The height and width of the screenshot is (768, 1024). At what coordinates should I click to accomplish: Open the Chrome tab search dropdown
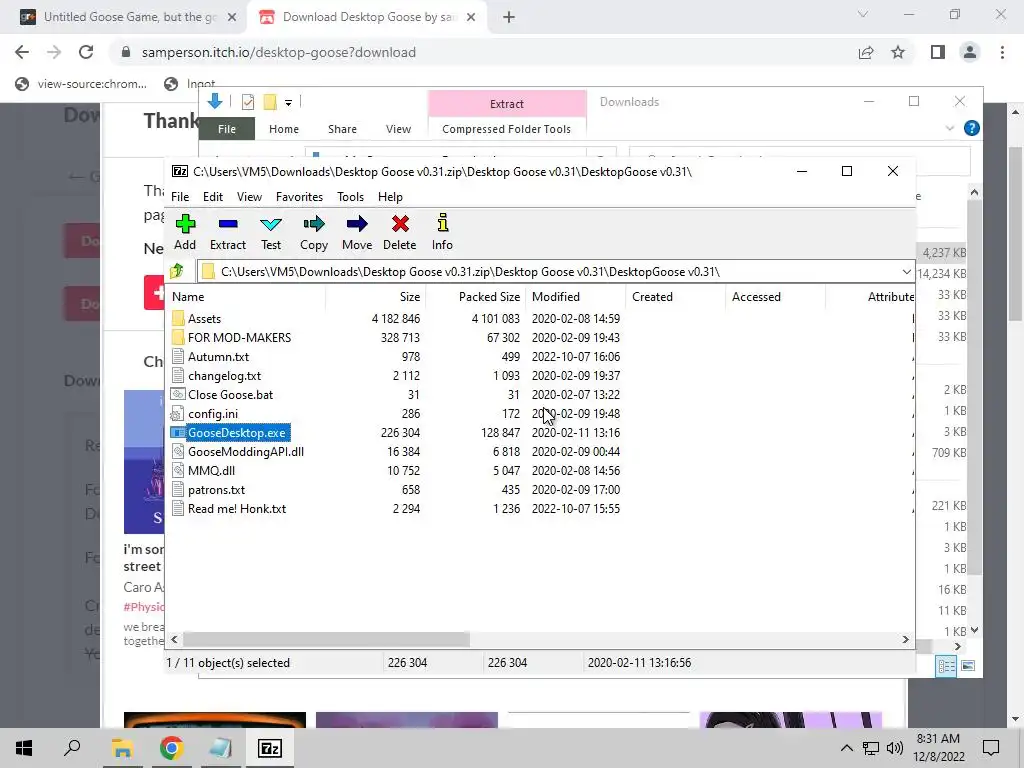pyautogui.click(x=863, y=14)
